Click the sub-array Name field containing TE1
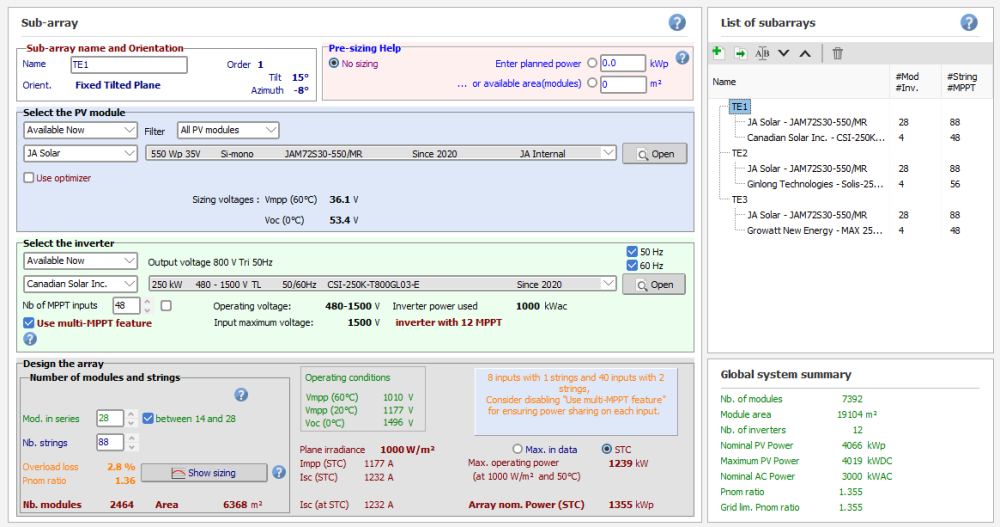 pos(128,65)
